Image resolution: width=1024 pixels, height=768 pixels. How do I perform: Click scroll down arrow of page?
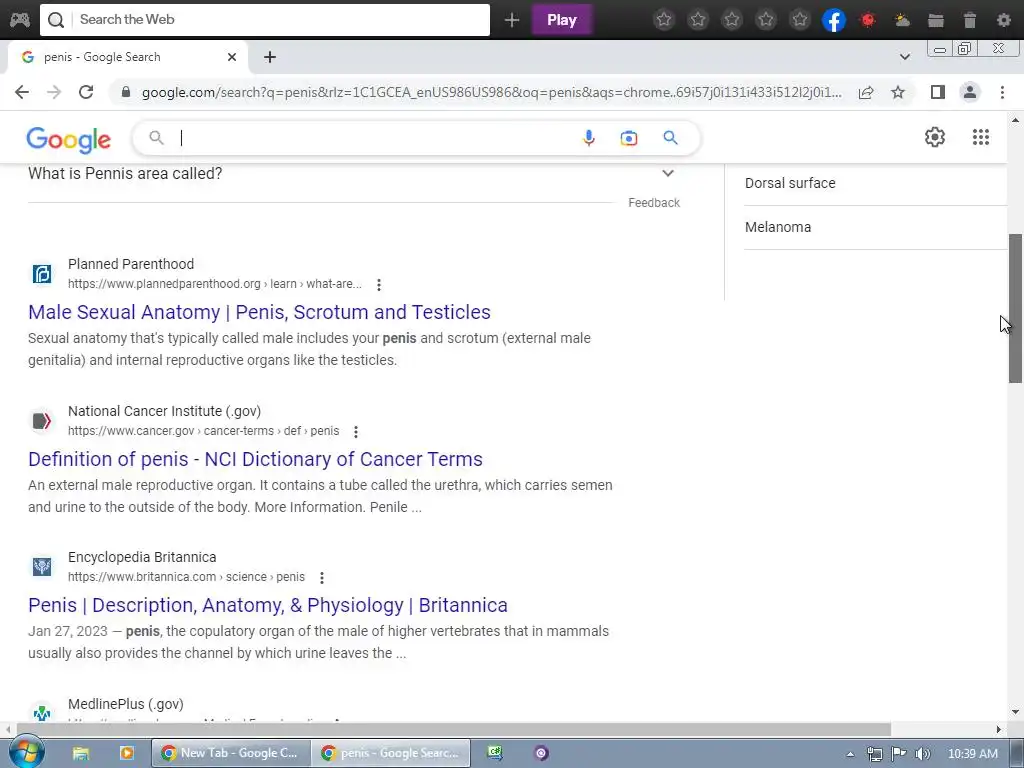[x=1016, y=712]
